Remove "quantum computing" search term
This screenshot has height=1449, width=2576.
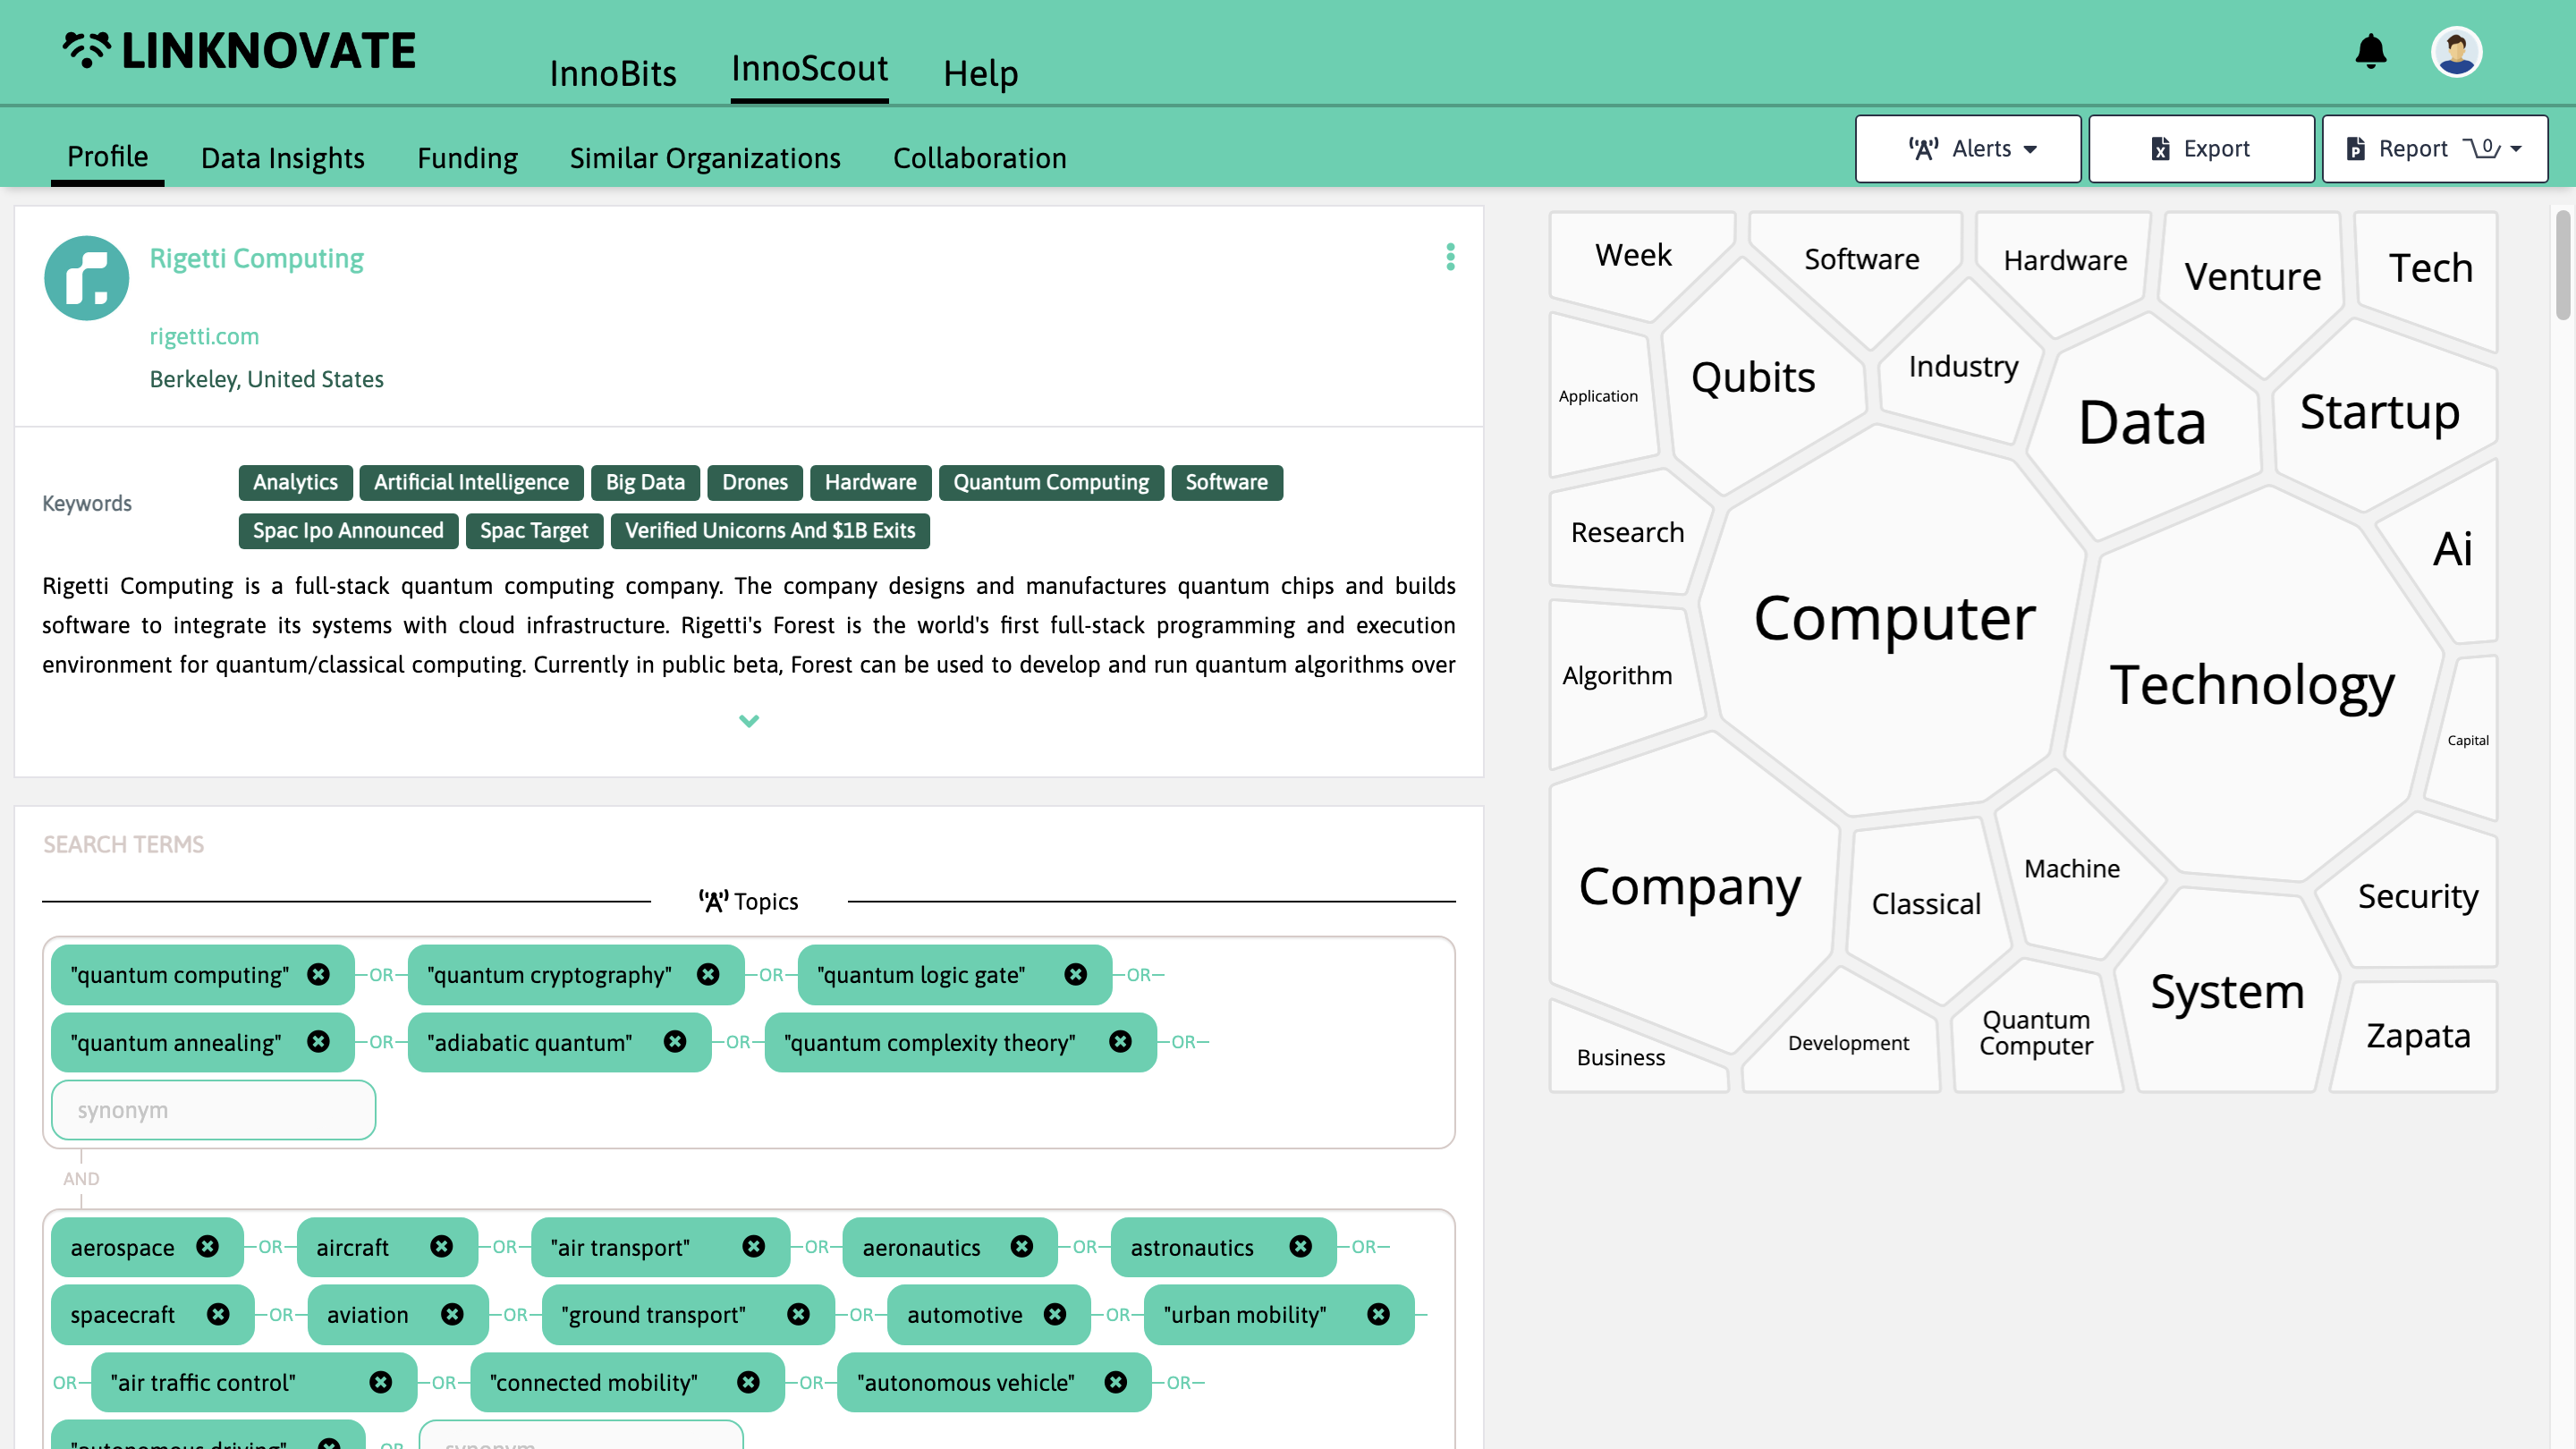(318, 974)
